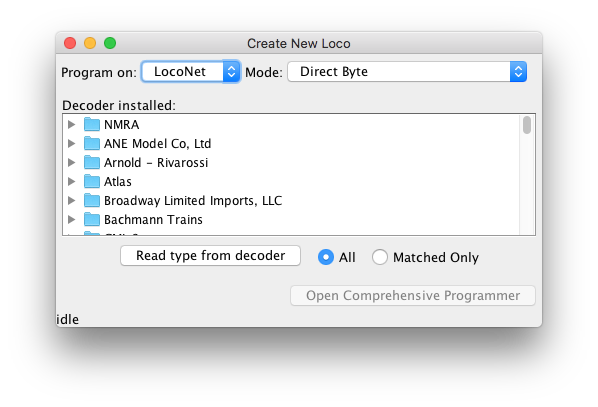Expand the Bachmann Trains node
The height and width of the screenshot is (407, 598).
[71, 220]
